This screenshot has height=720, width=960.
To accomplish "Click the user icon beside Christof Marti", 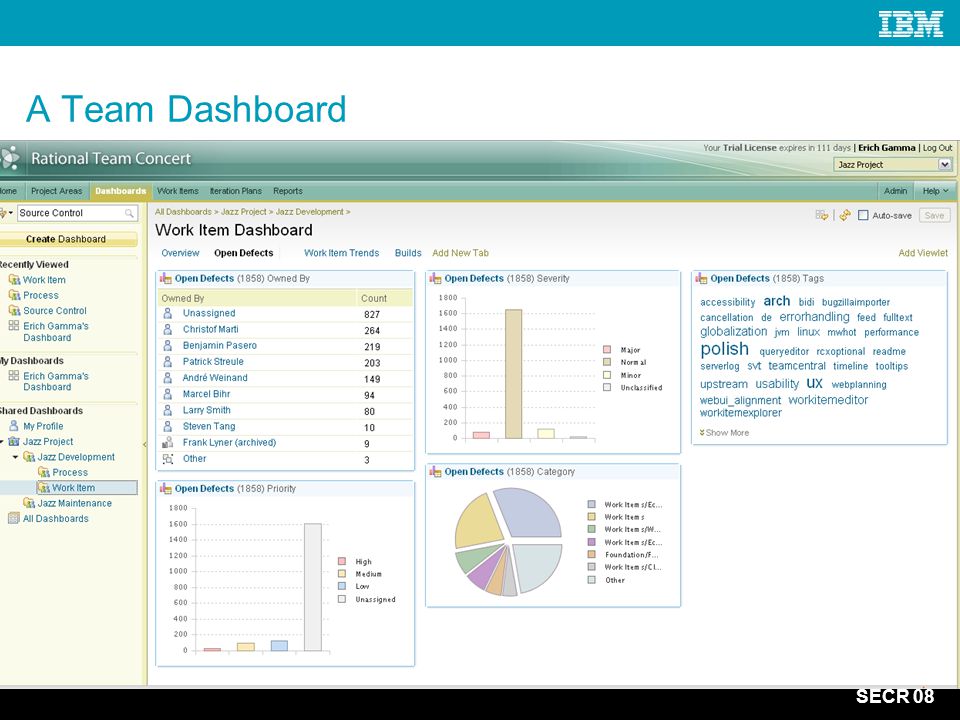I will click(168, 329).
